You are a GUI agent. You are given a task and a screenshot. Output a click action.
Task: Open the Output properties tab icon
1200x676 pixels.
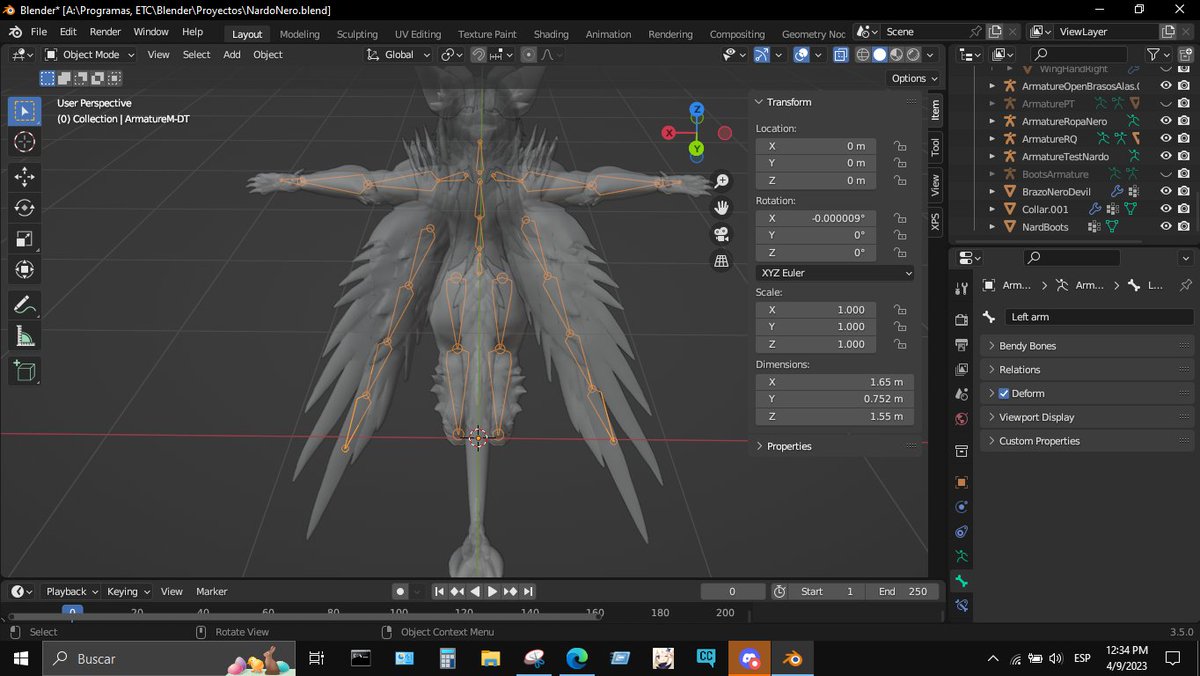click(x=962, y=345)
